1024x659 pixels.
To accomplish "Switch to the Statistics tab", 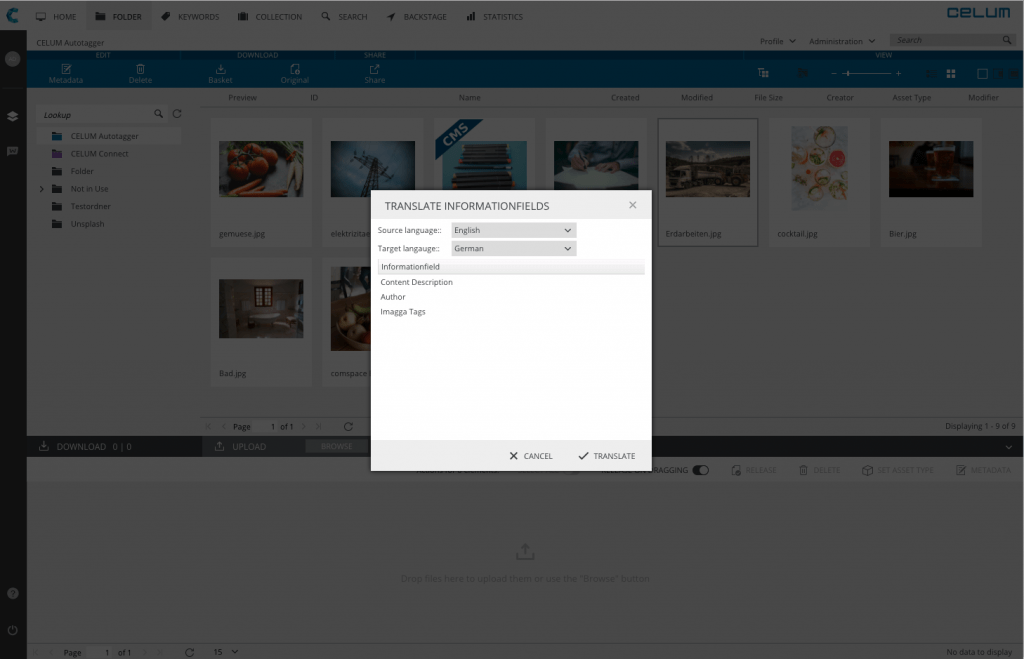I will 494,17.
